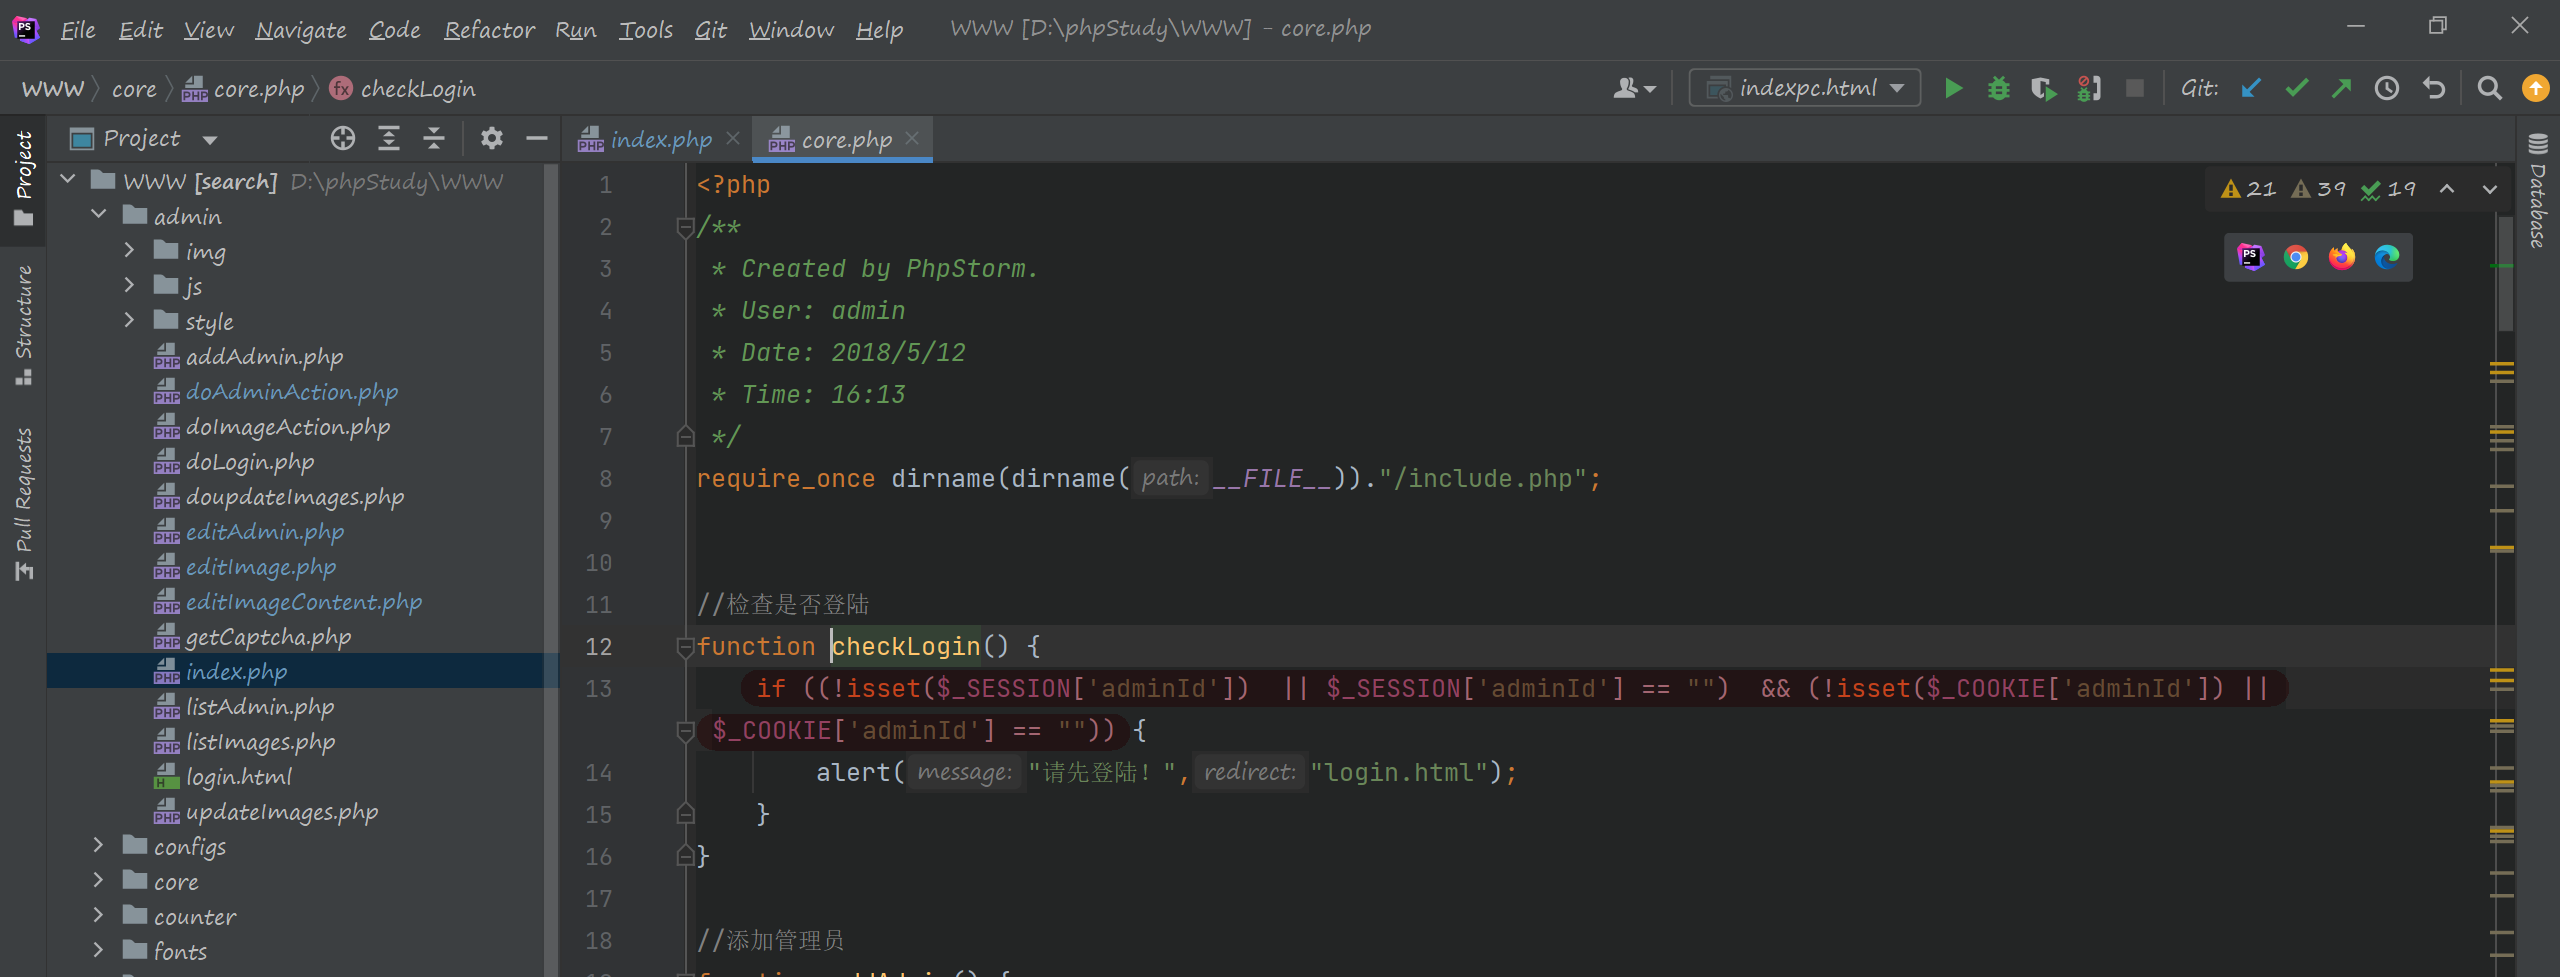Select getCaptcha.php in project tree
Screen dimensions: 2560x977
[268, 636]
